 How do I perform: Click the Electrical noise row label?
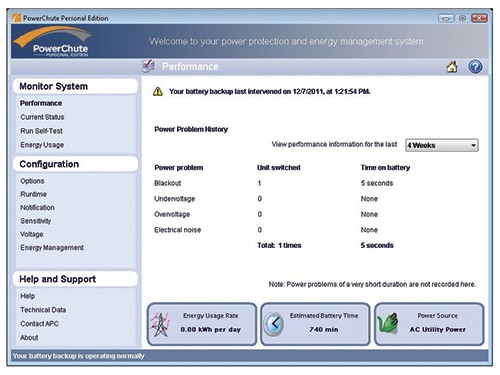[x=177, y=230]
